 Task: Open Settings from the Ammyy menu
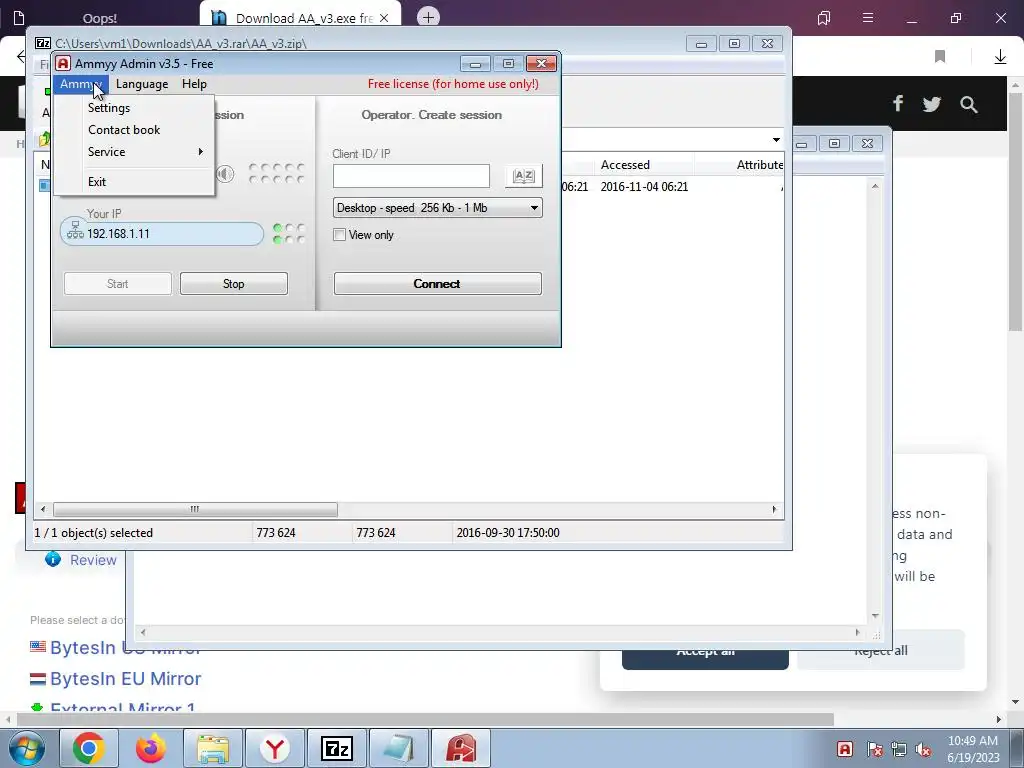[108, 108]
